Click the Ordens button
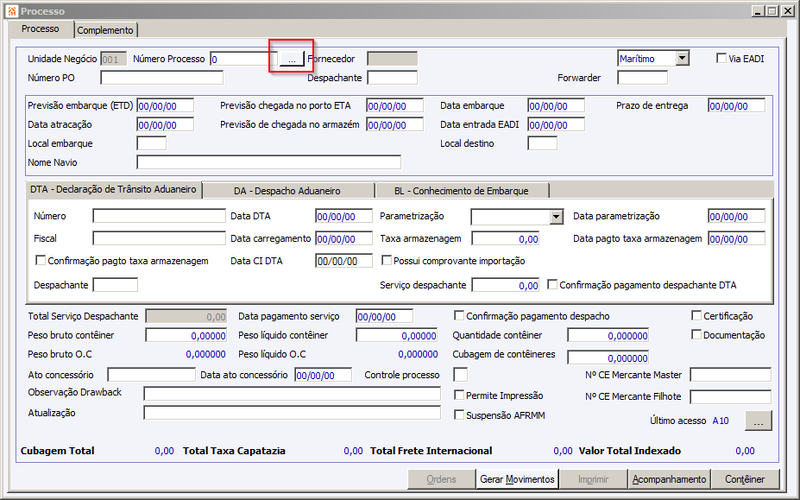The image size is (800, 500). [441, 480]
